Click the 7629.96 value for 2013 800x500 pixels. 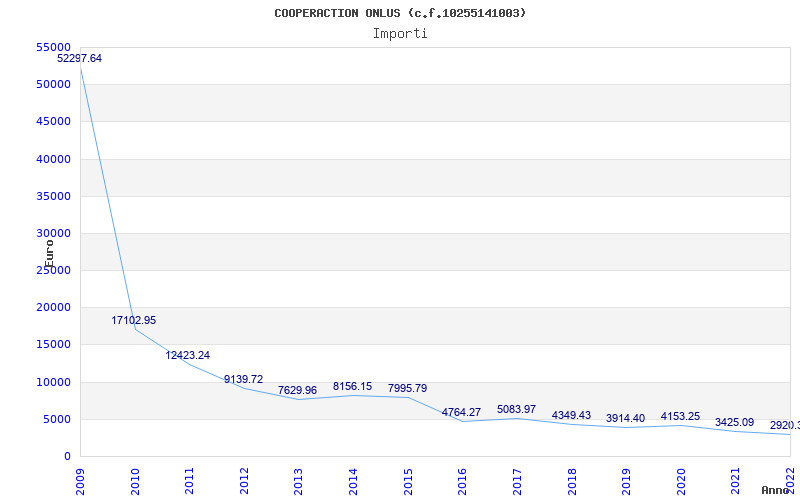pos(297,391)
